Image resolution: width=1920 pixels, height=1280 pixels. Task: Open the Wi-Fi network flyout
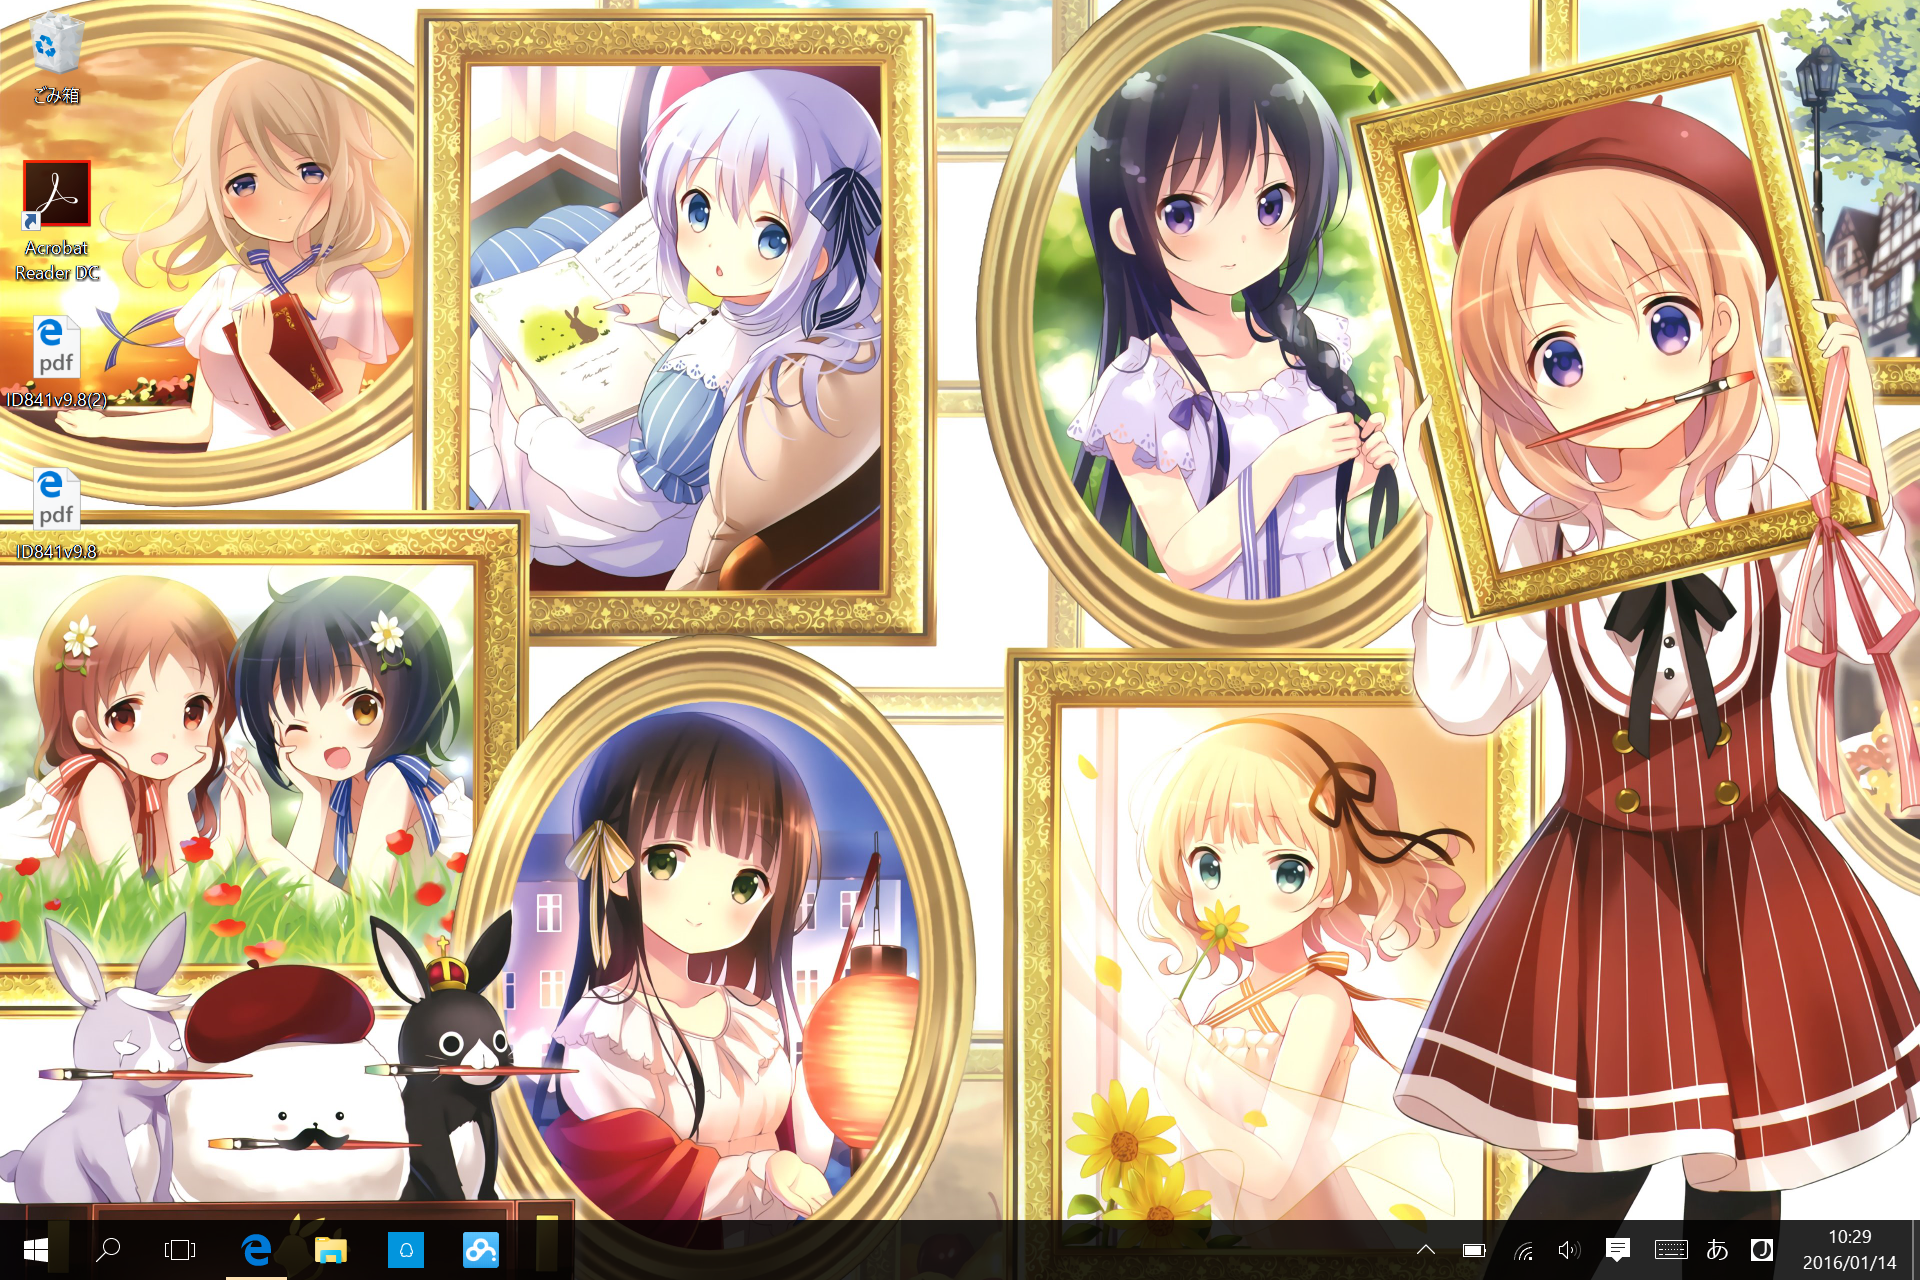tap(1523, 1250)
